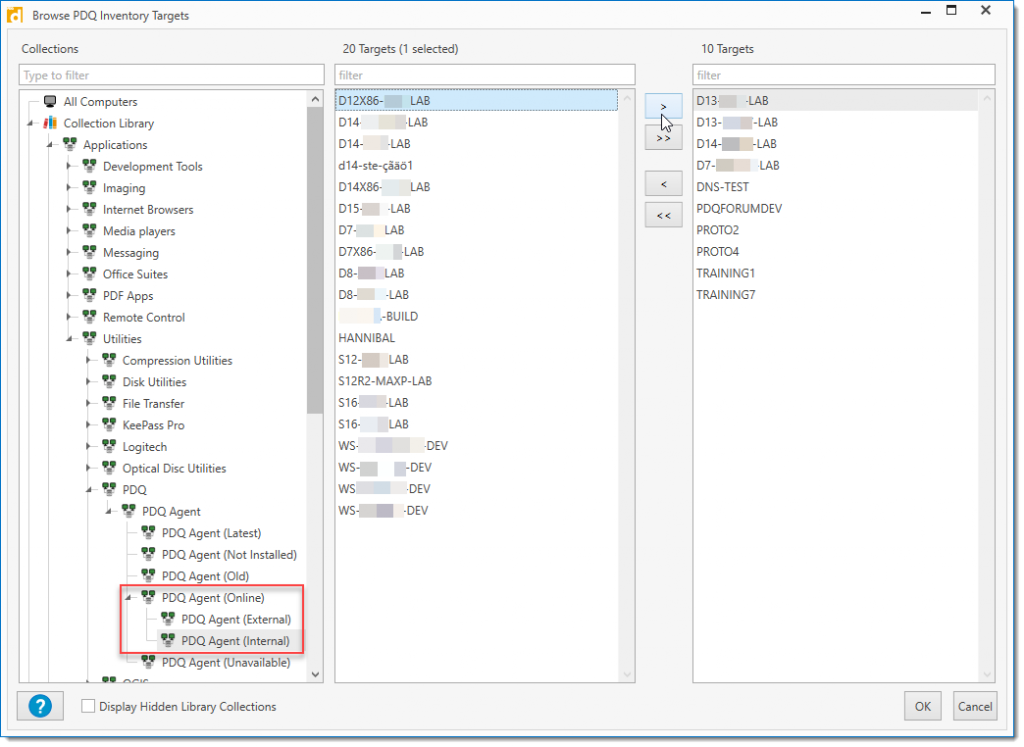Image resolution: width=1024 pixels, height=747 pixels.
Task: Add all targets with the >> button
Action: tap(664, 138)
